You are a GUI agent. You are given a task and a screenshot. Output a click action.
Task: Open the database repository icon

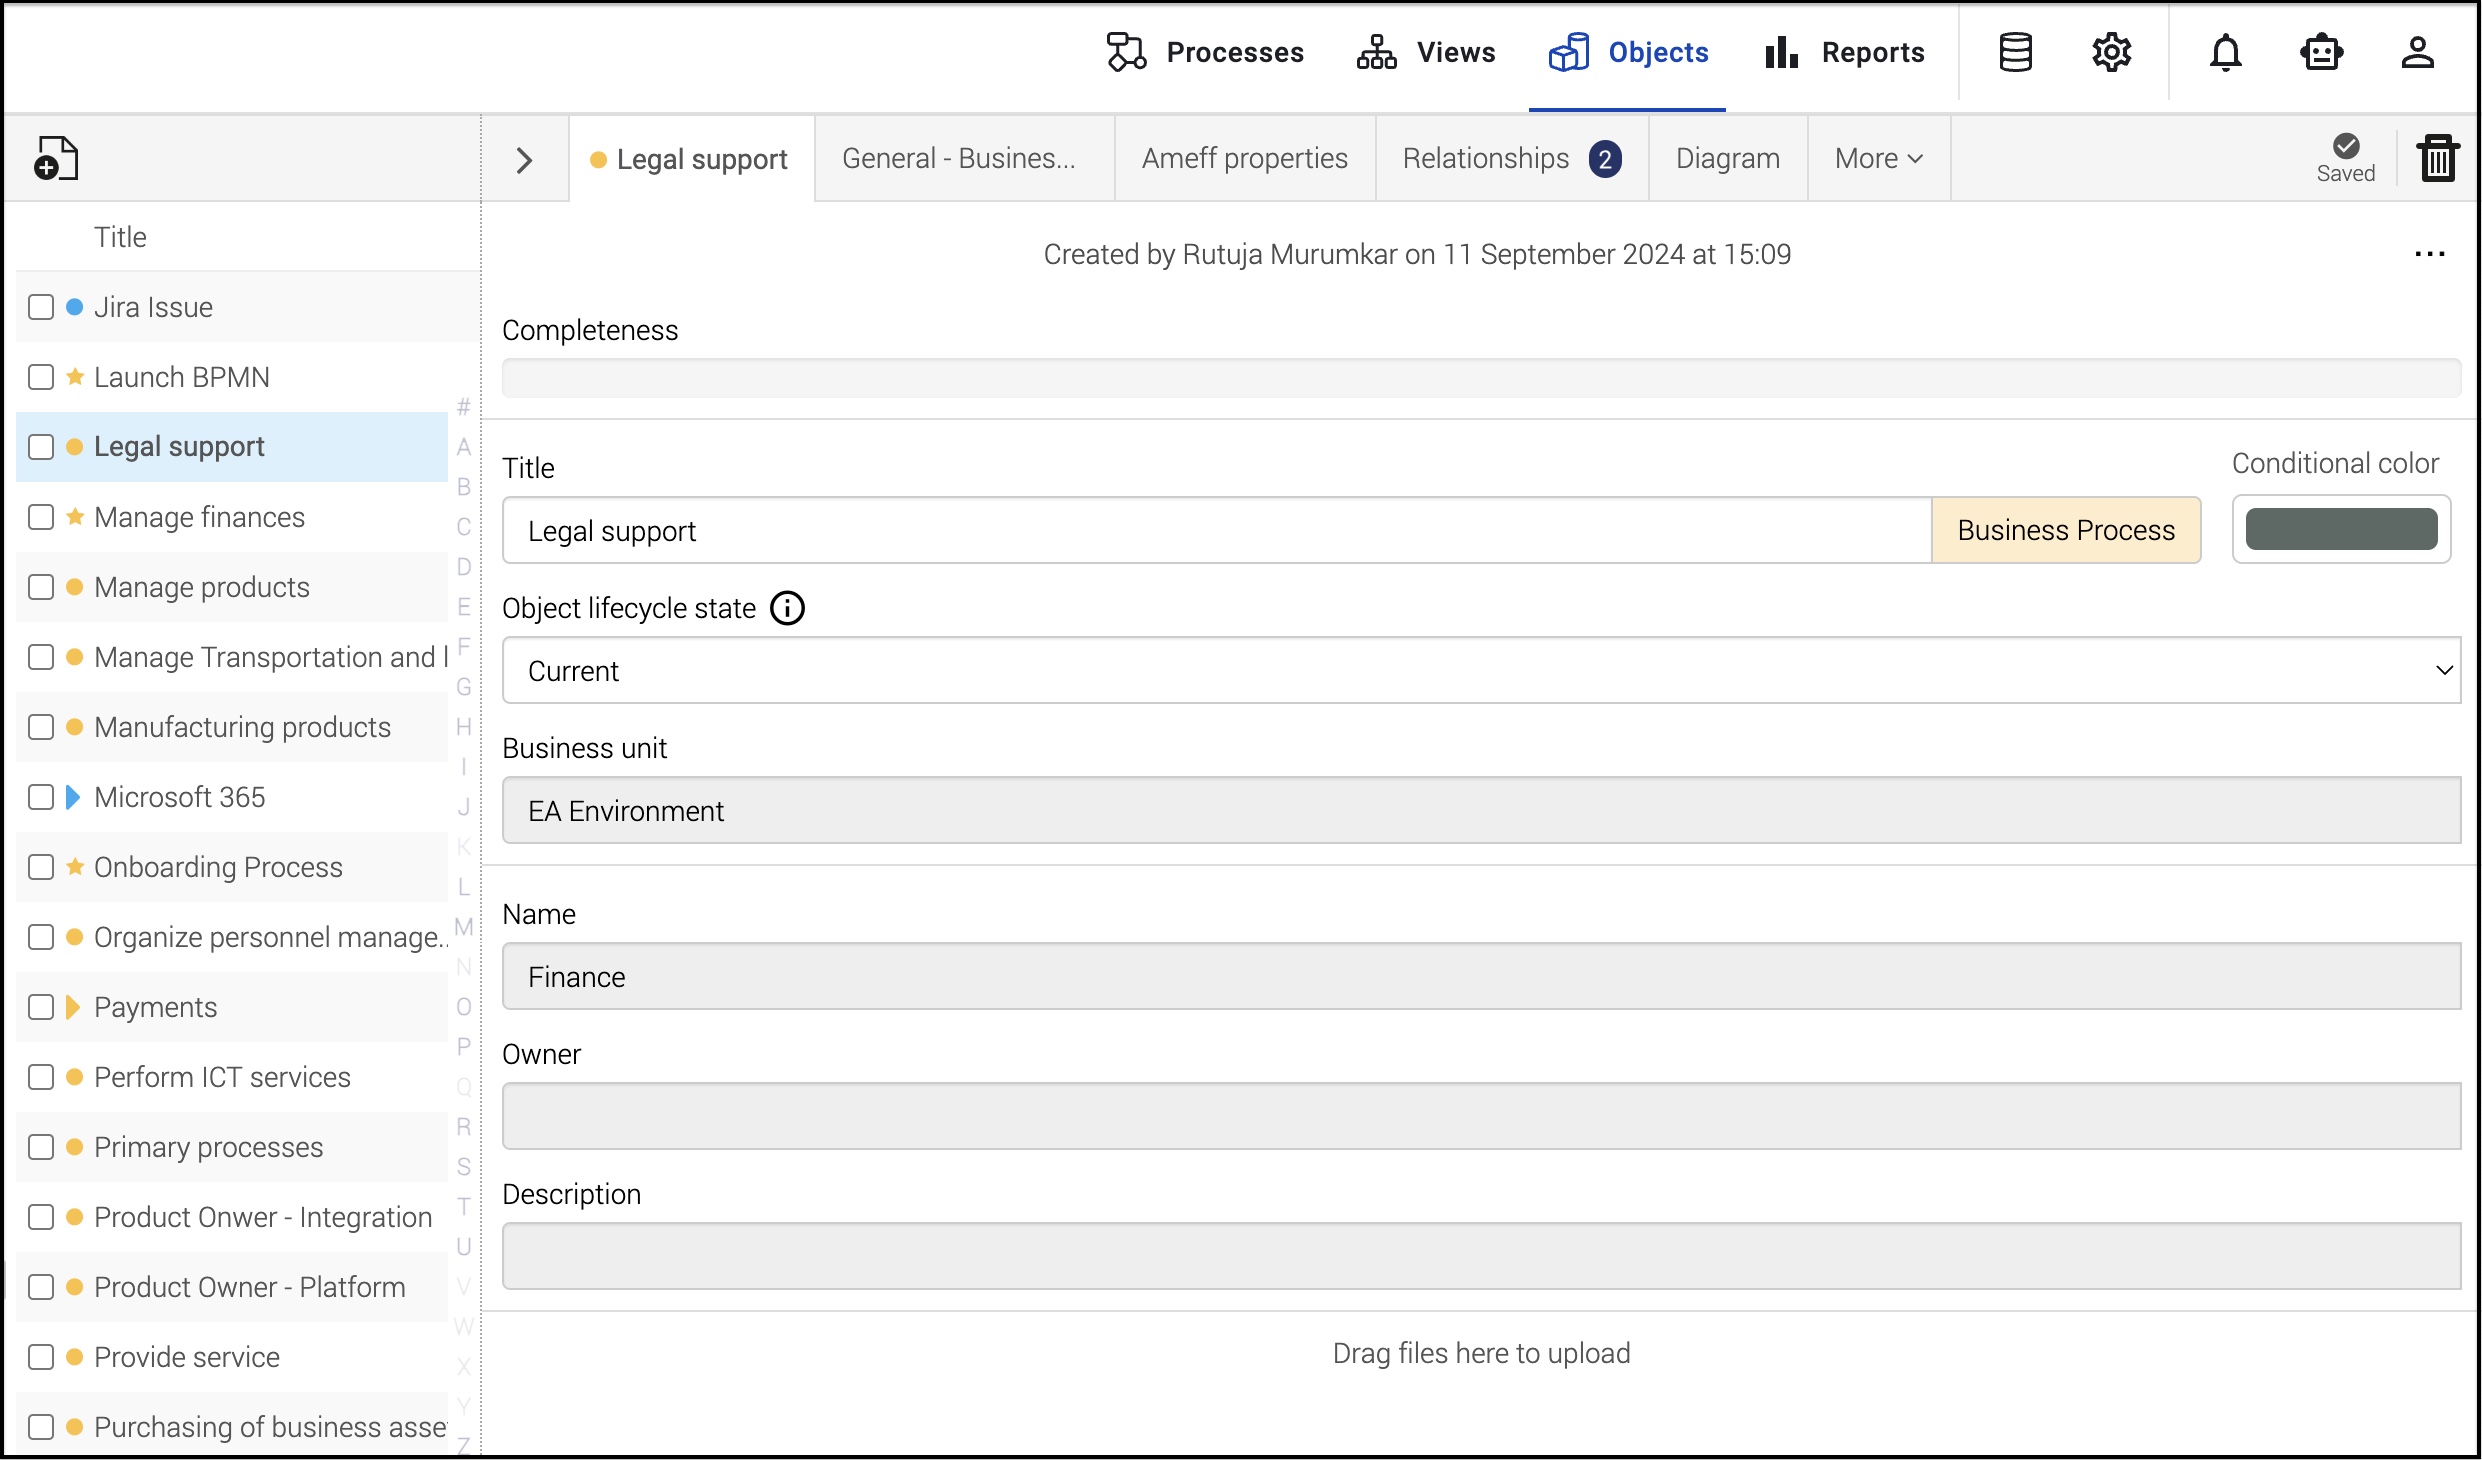[x=2015, y=52]
